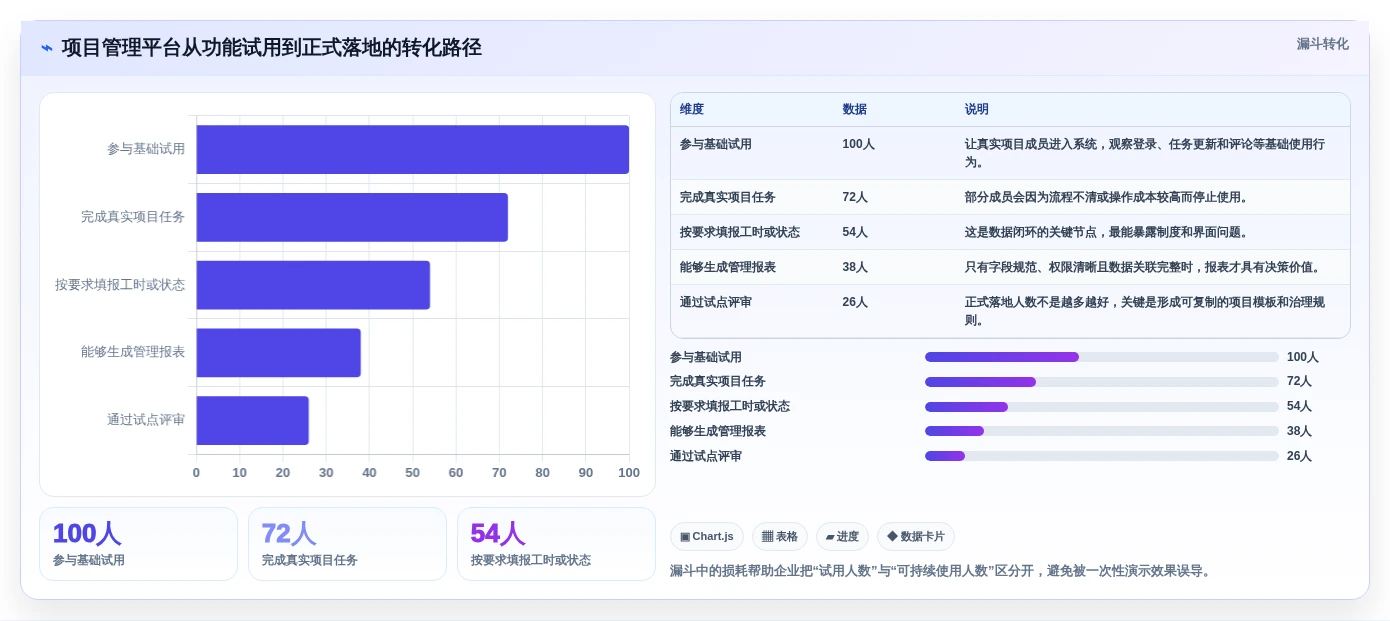Click the description starting 部分成员会因为流程不清
Screen dimensions: 1390x621
click(1108, 197)
